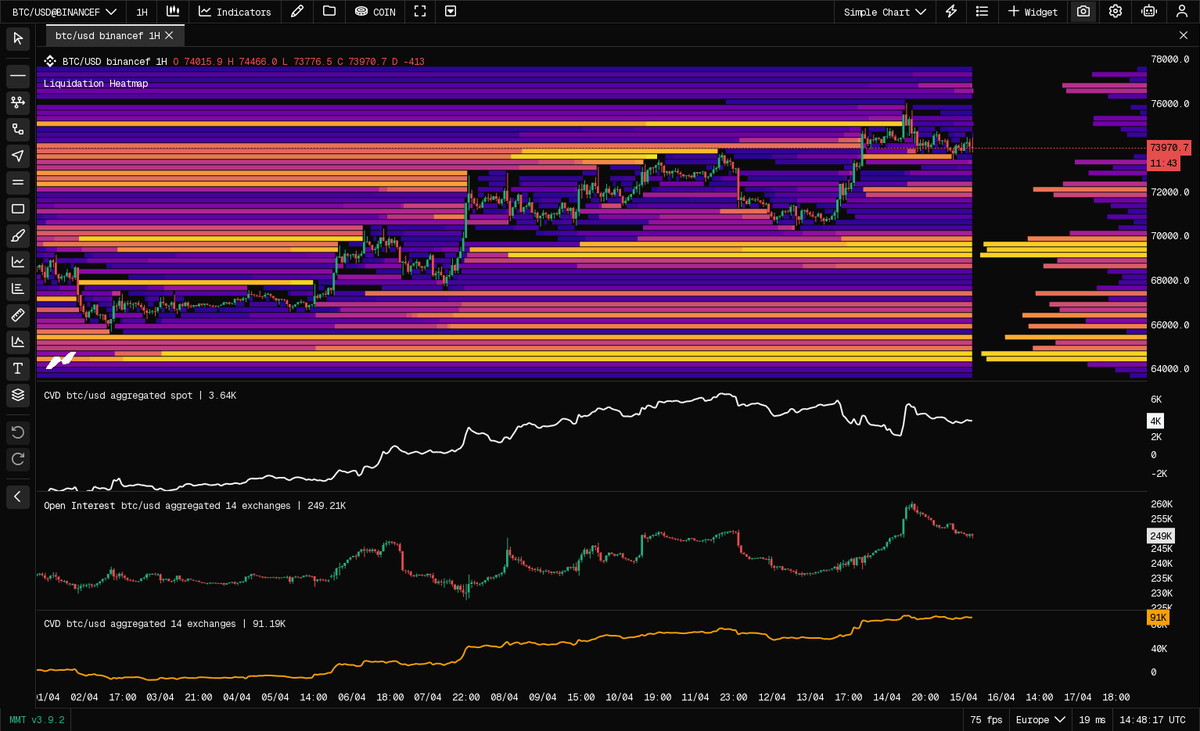The image size is (1200, 731).
Task: Open the BTC/USD@BINANCEF symbol selector
Action: [x=63, y=12]
